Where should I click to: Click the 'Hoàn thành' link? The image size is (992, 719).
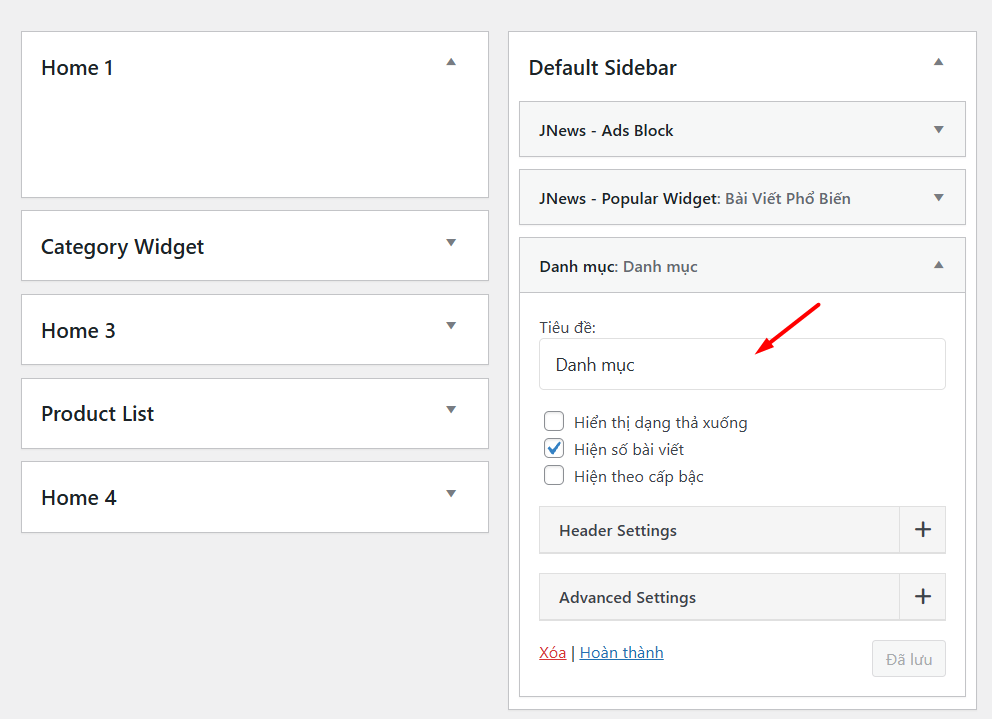click(620, 652)
